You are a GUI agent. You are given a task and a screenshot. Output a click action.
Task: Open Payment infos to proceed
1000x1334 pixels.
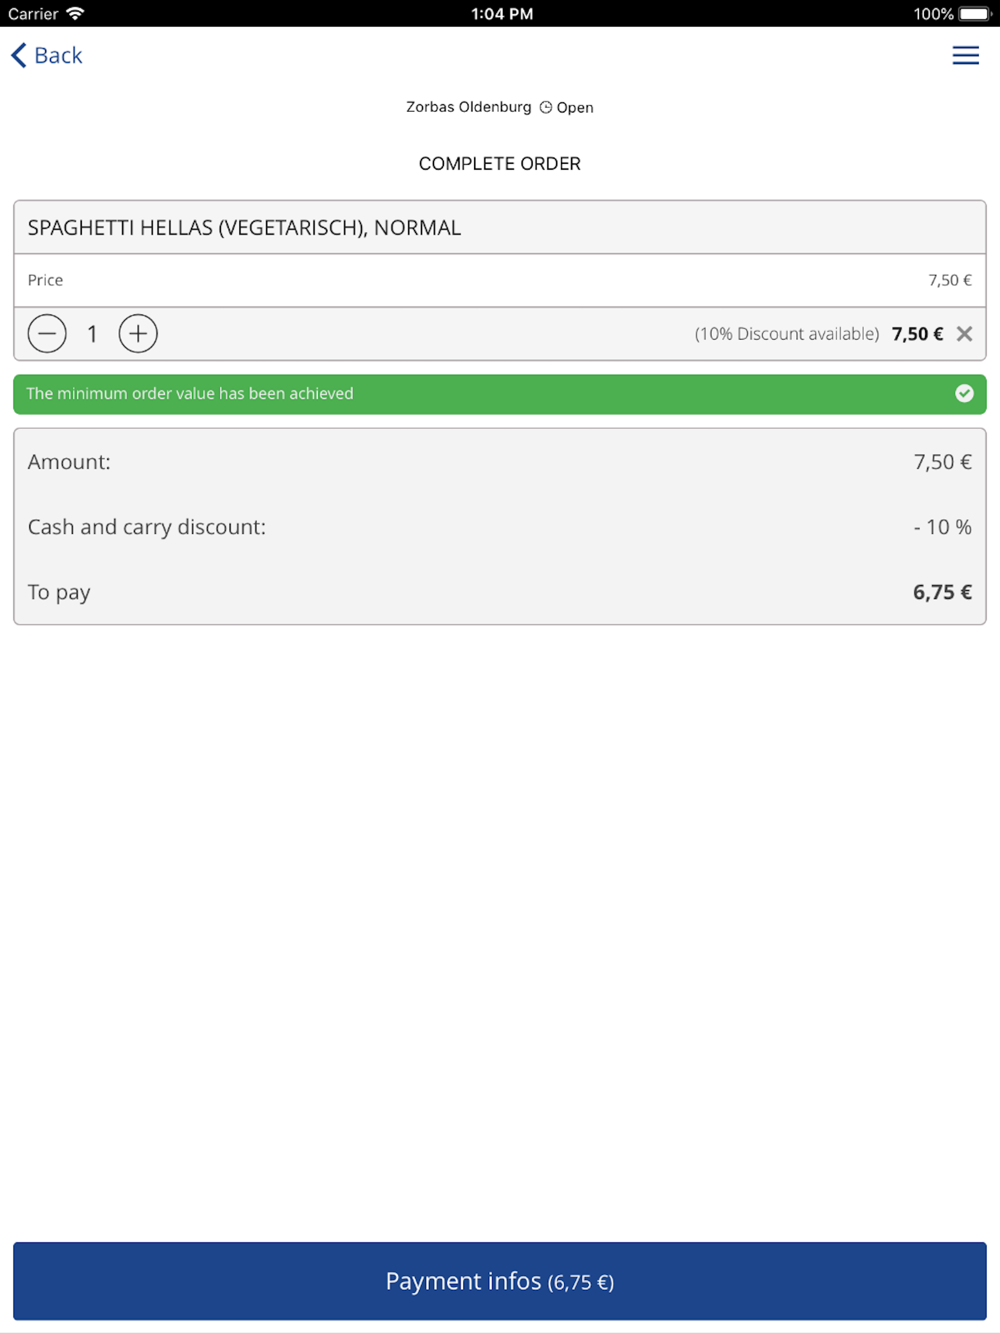coord(500,1281)
